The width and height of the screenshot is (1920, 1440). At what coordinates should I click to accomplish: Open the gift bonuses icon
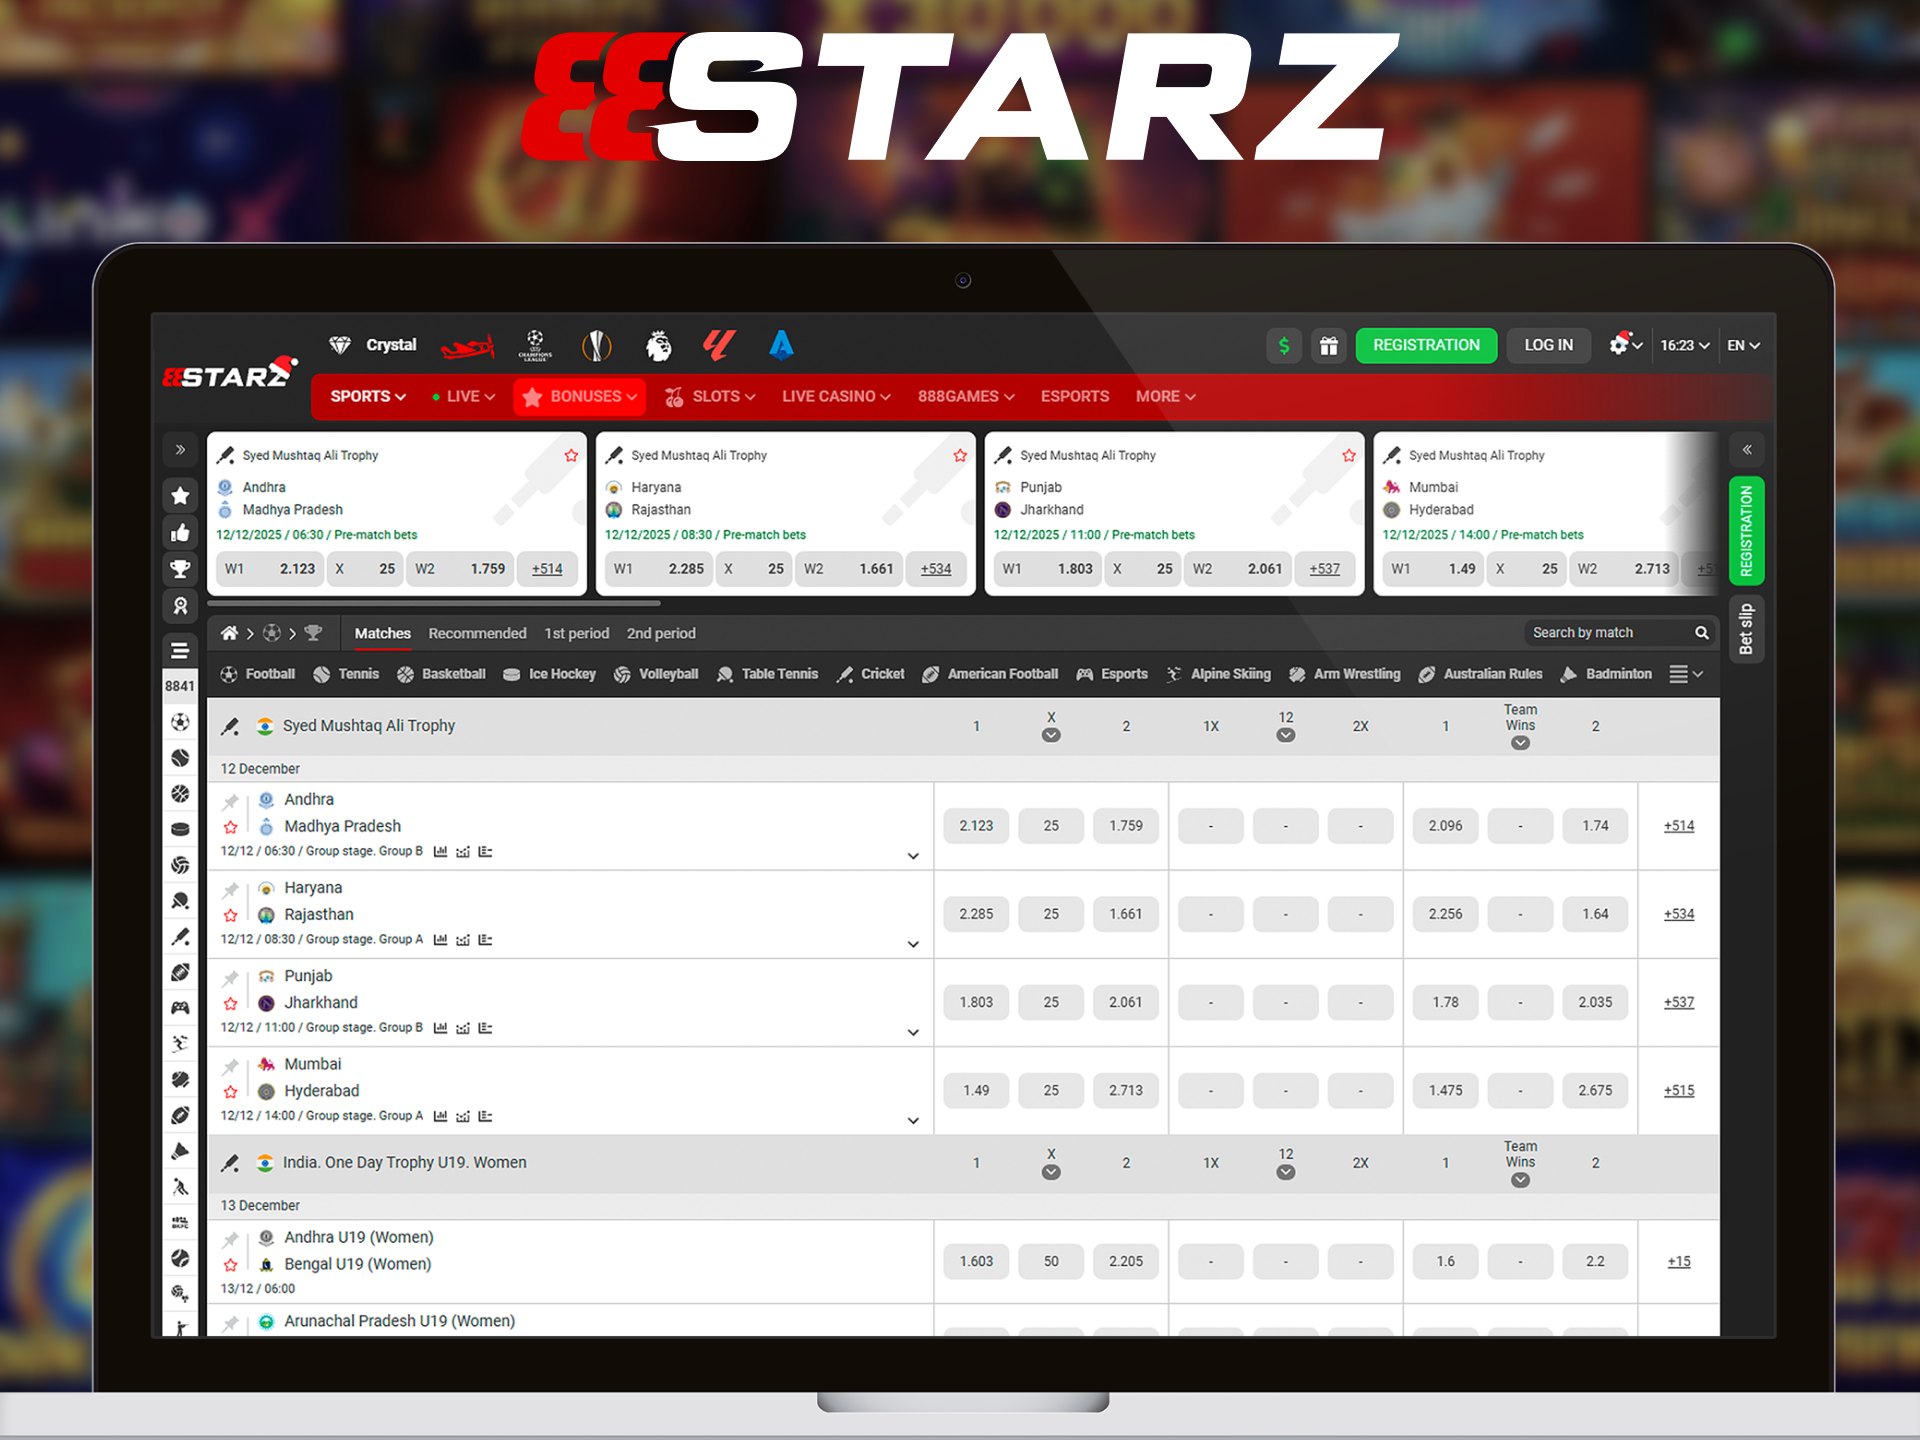click(1328, 345)
